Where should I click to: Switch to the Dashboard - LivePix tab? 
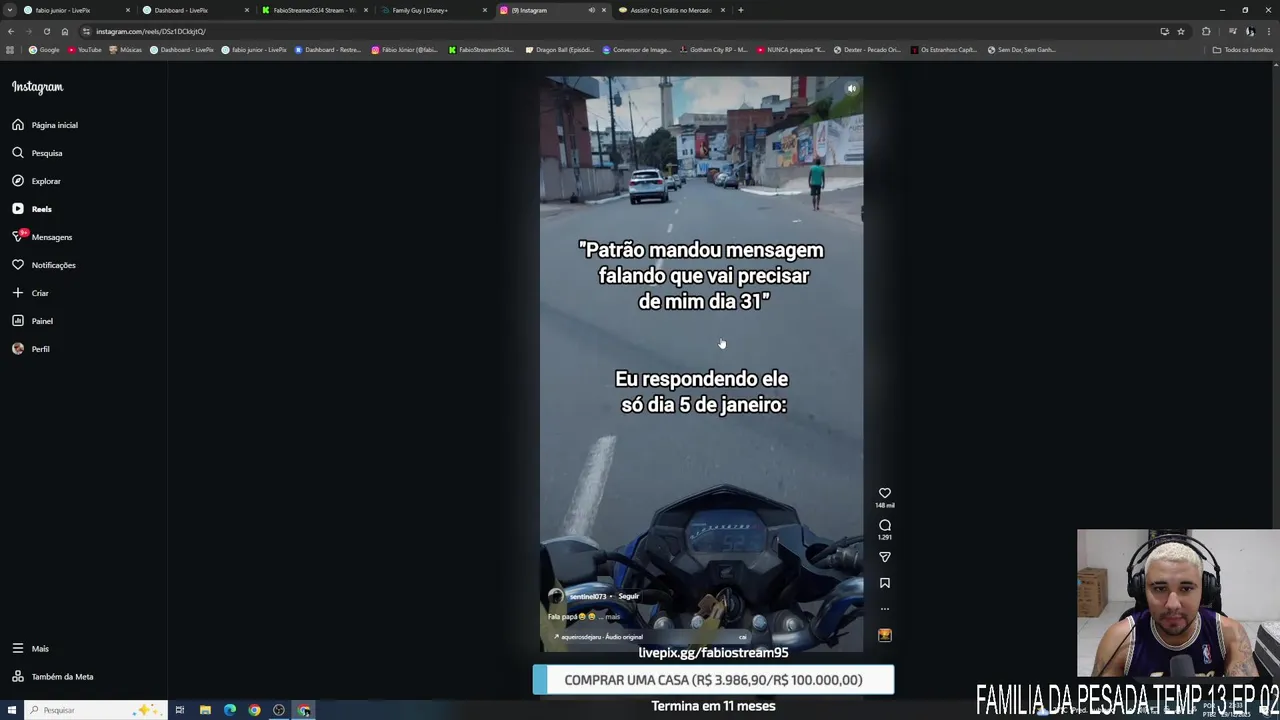[195, 10]
